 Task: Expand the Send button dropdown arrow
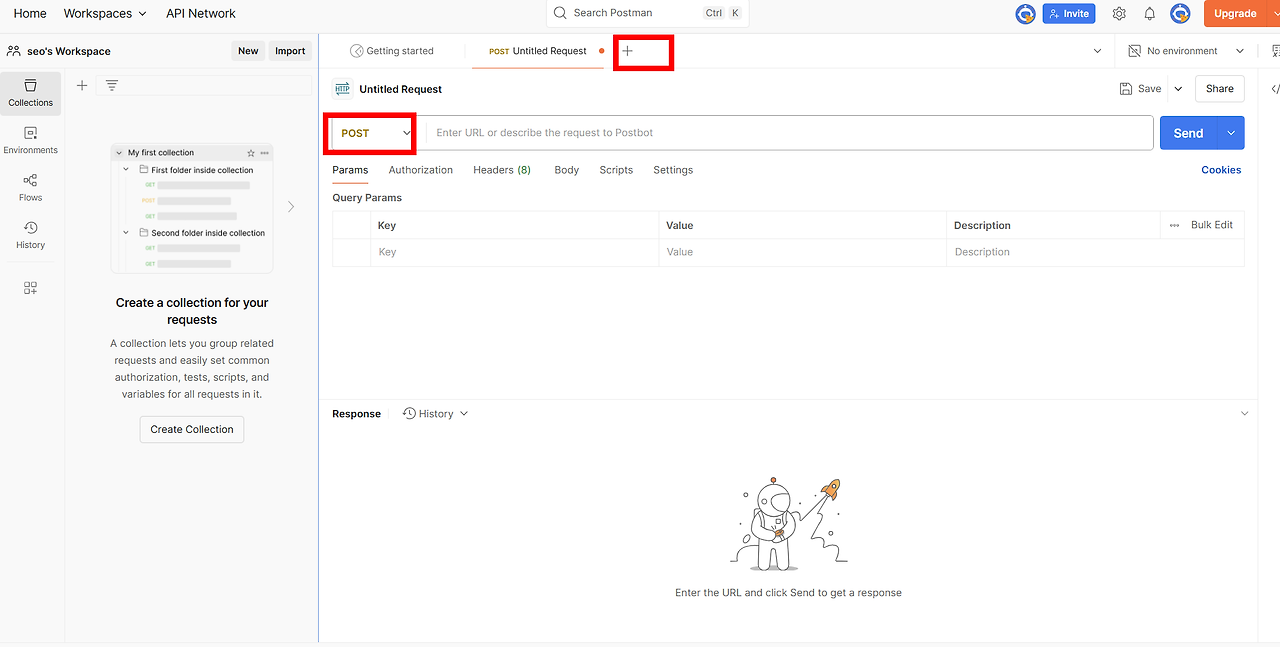point(1231,133)
